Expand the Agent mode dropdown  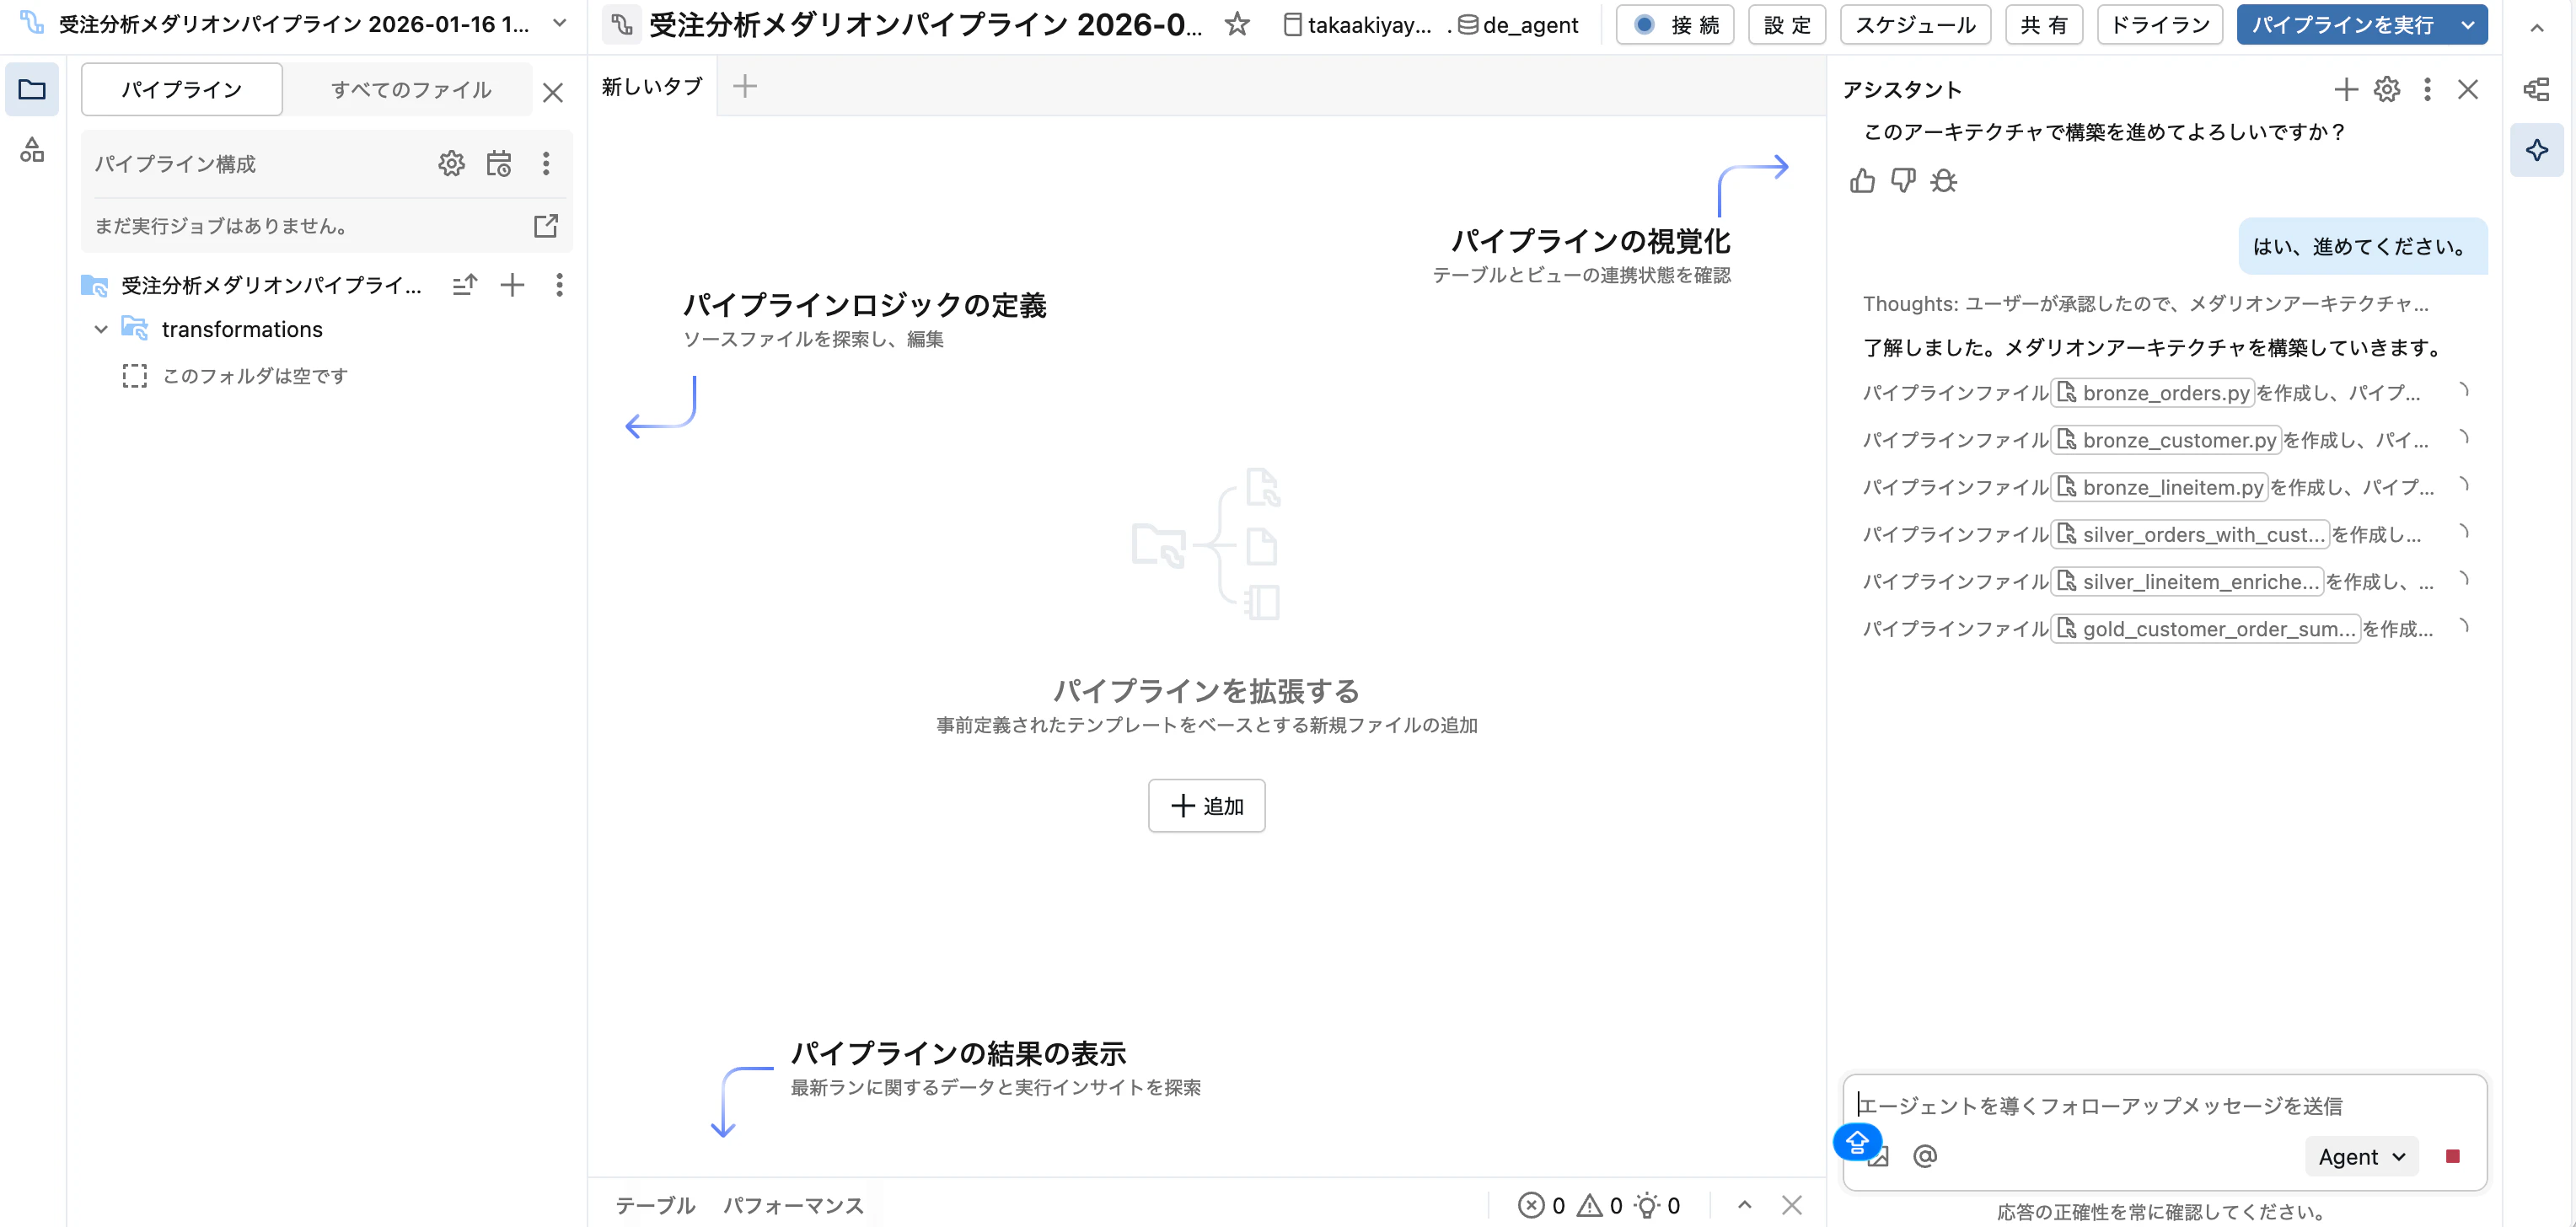click(2361, 1156)
